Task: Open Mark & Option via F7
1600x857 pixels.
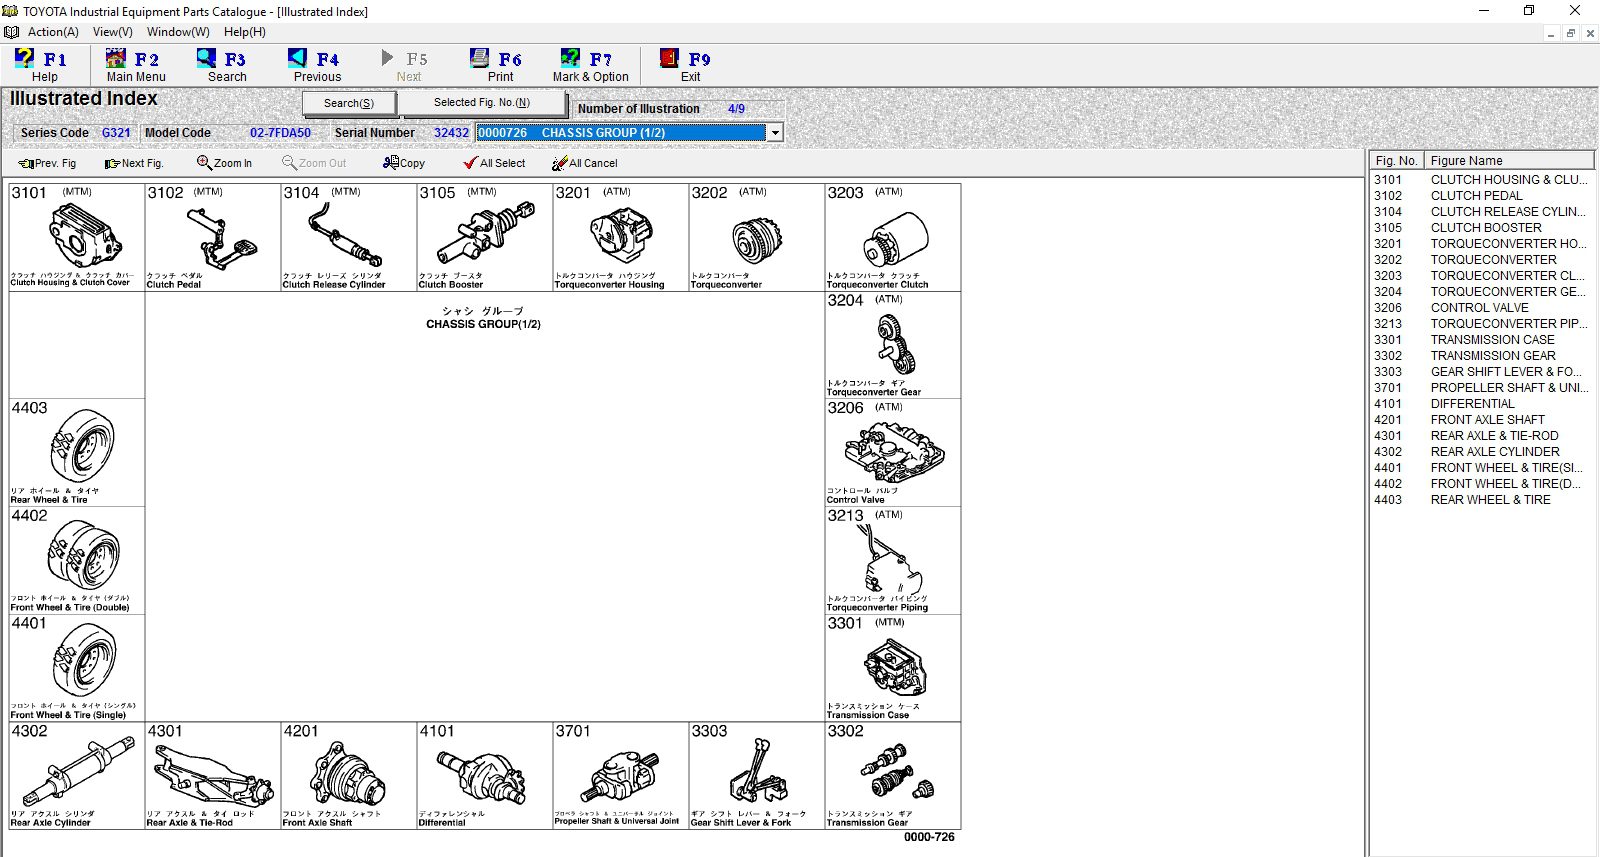Action: pos(590,66)
